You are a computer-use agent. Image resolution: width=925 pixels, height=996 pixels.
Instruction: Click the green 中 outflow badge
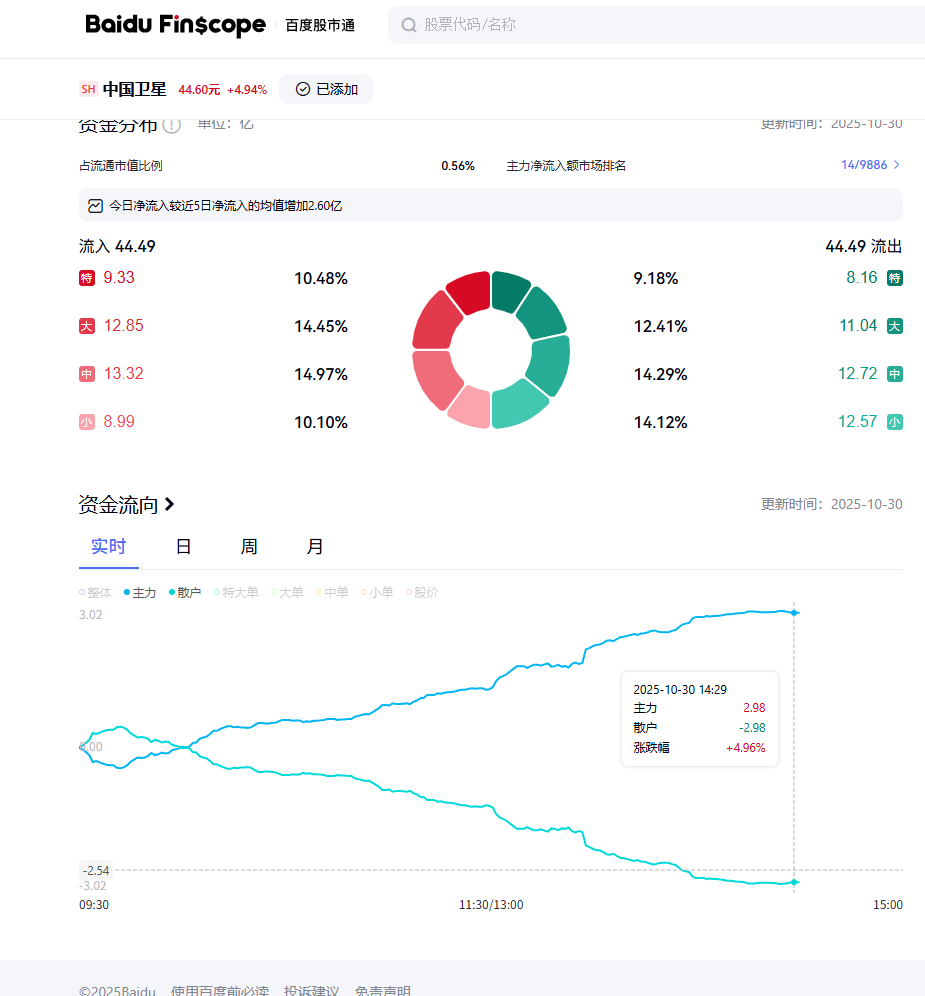[895, 374]
